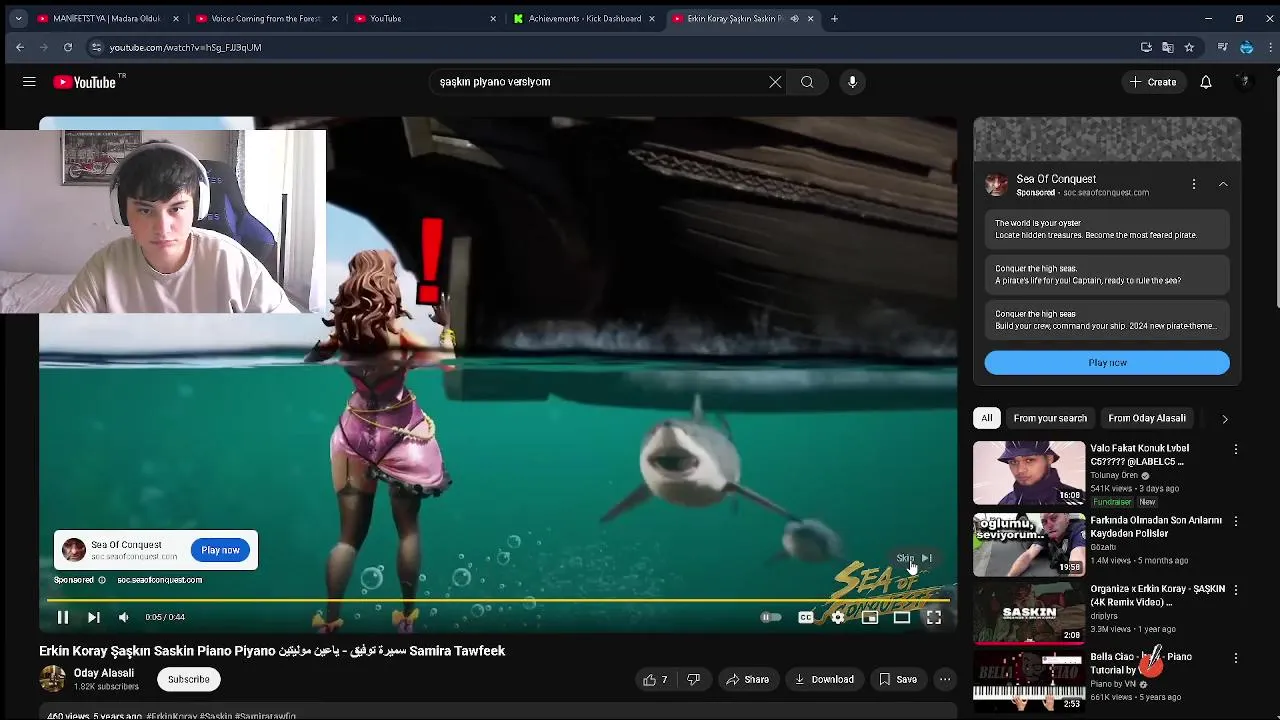The height and width of the screenshot is (720, 1280).
Task: Open the YouTube hamburger guide menu
Action: pyautogui.click(x=29, y=82)
